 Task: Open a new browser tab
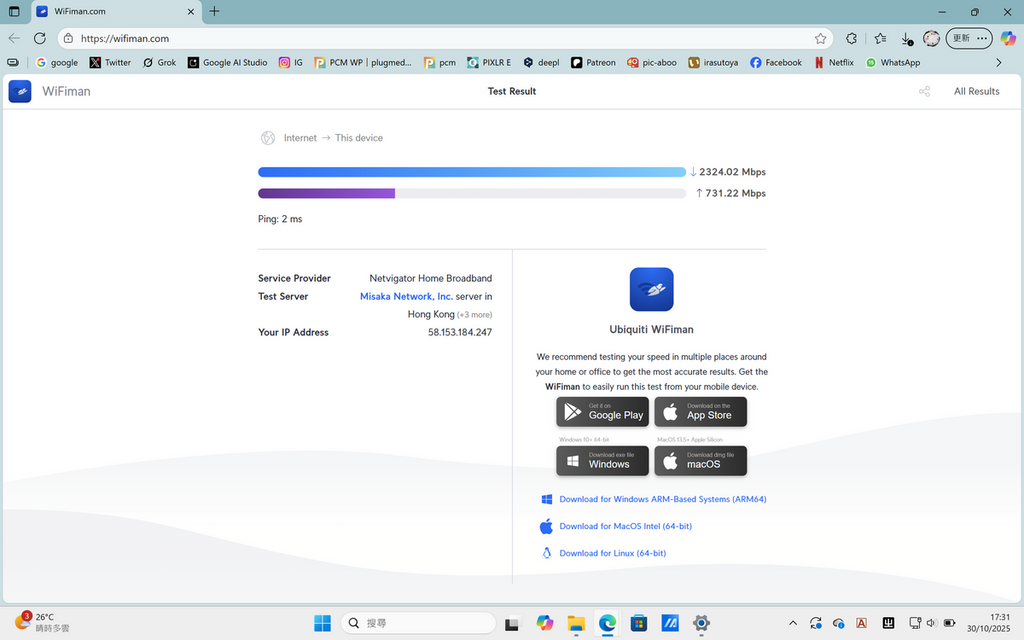coord(214,12)
